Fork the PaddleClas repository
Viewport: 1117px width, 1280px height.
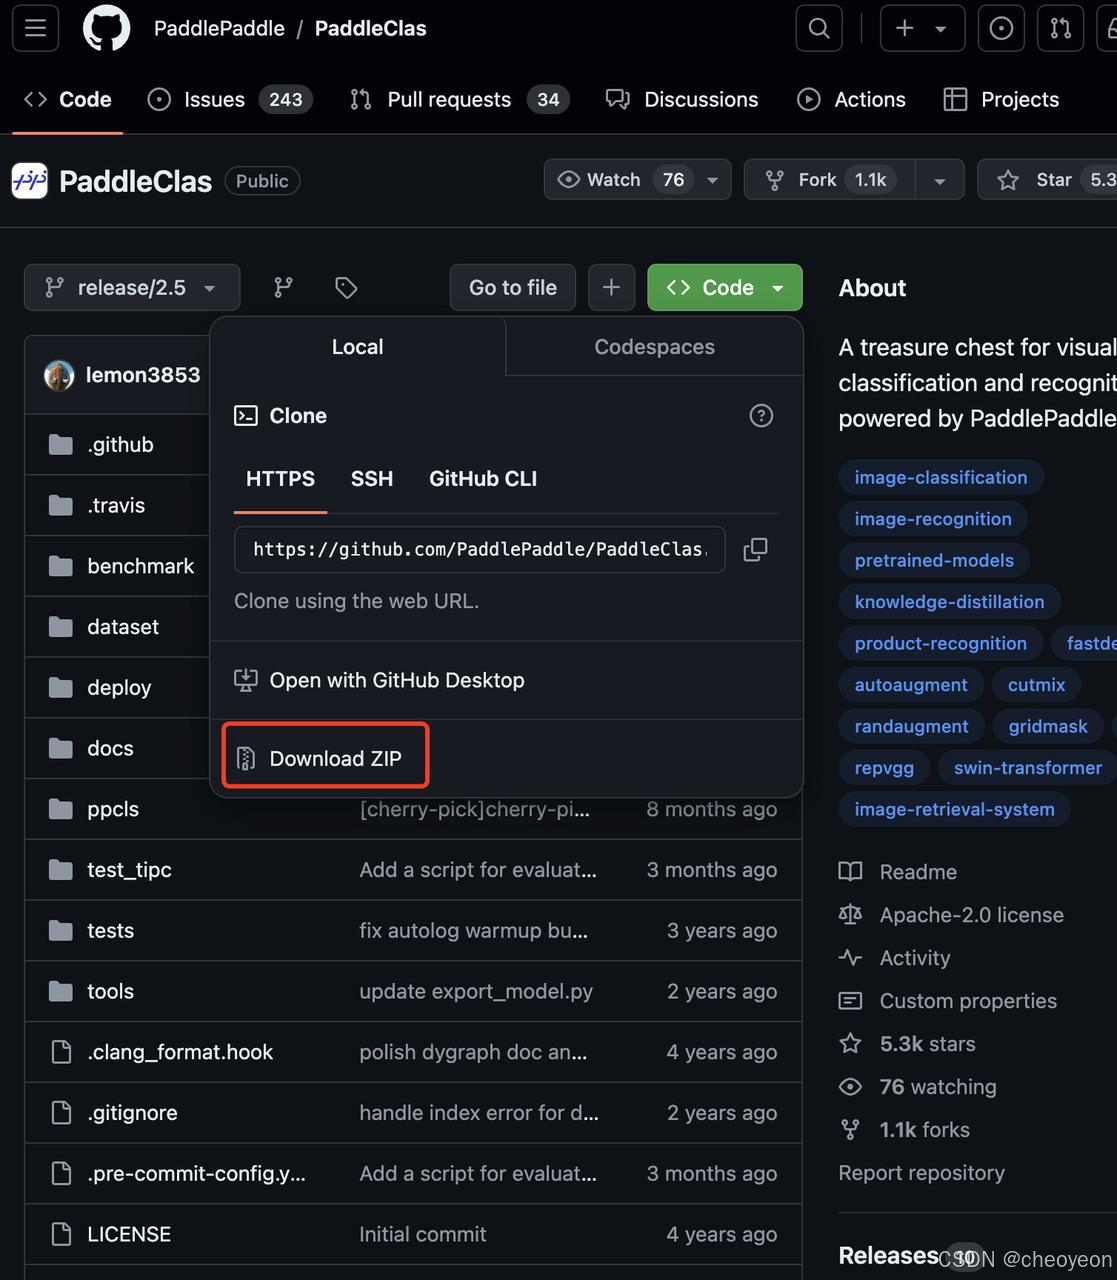830,180
